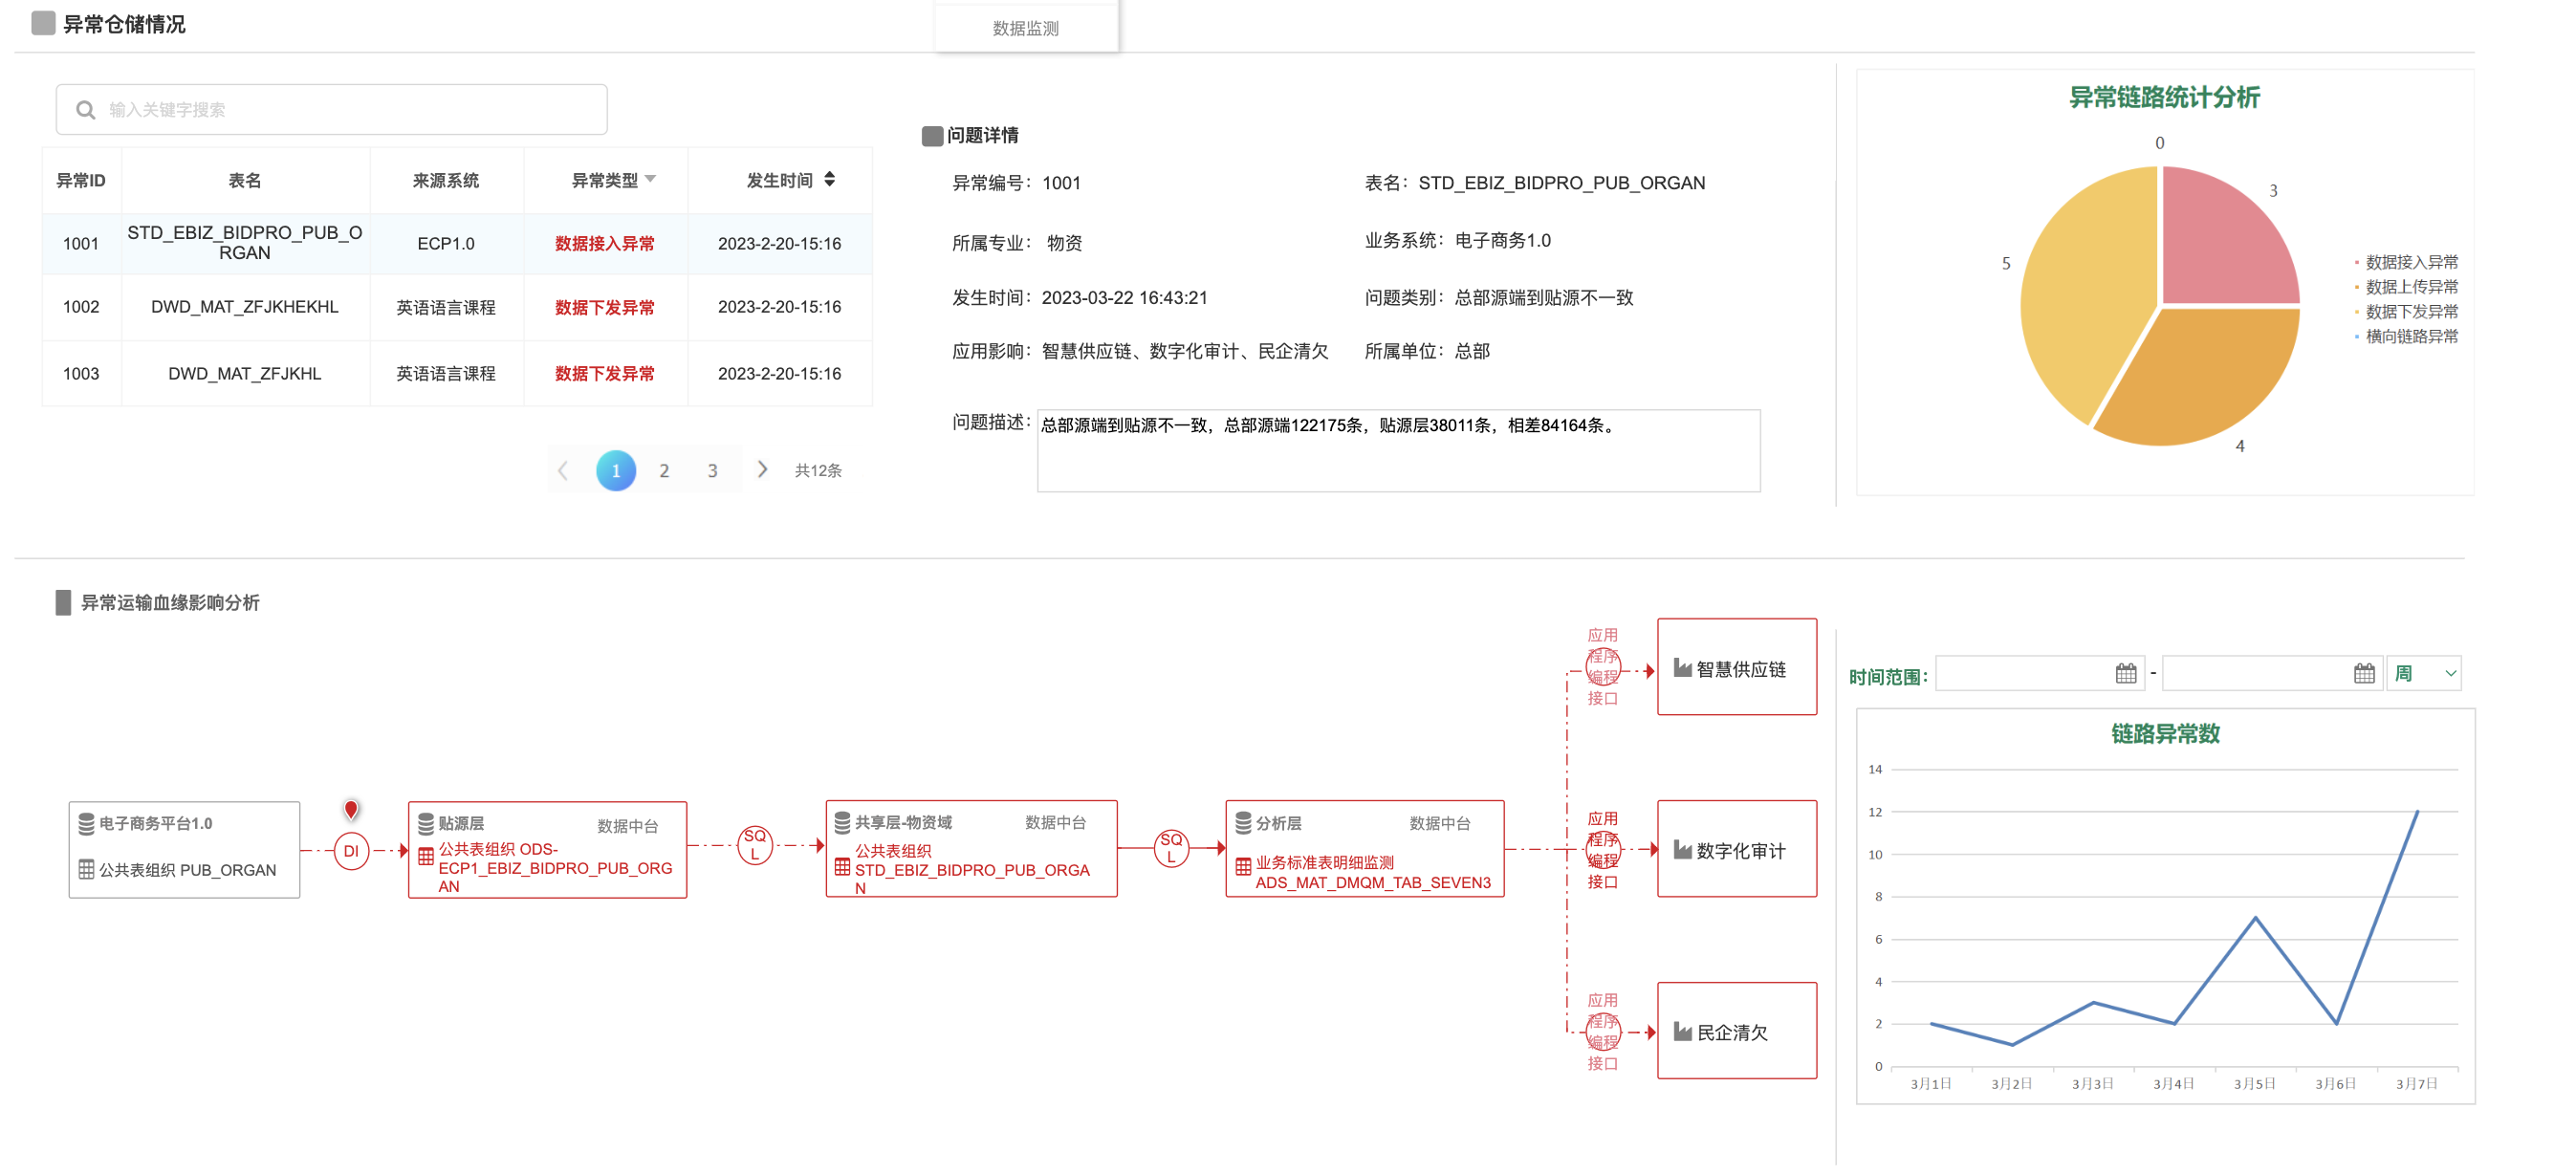Toggle the 数据下发异常 legend entry
The height and width of the screenshot is (1174, 2576).
tap(2408, 311)
